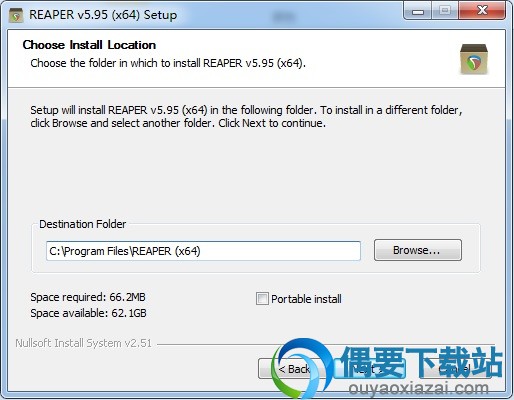Click the 'Space required: 66.2MB' text
Image resolution: width=514 pixels, height=400 pixels.
click(88, 297)
